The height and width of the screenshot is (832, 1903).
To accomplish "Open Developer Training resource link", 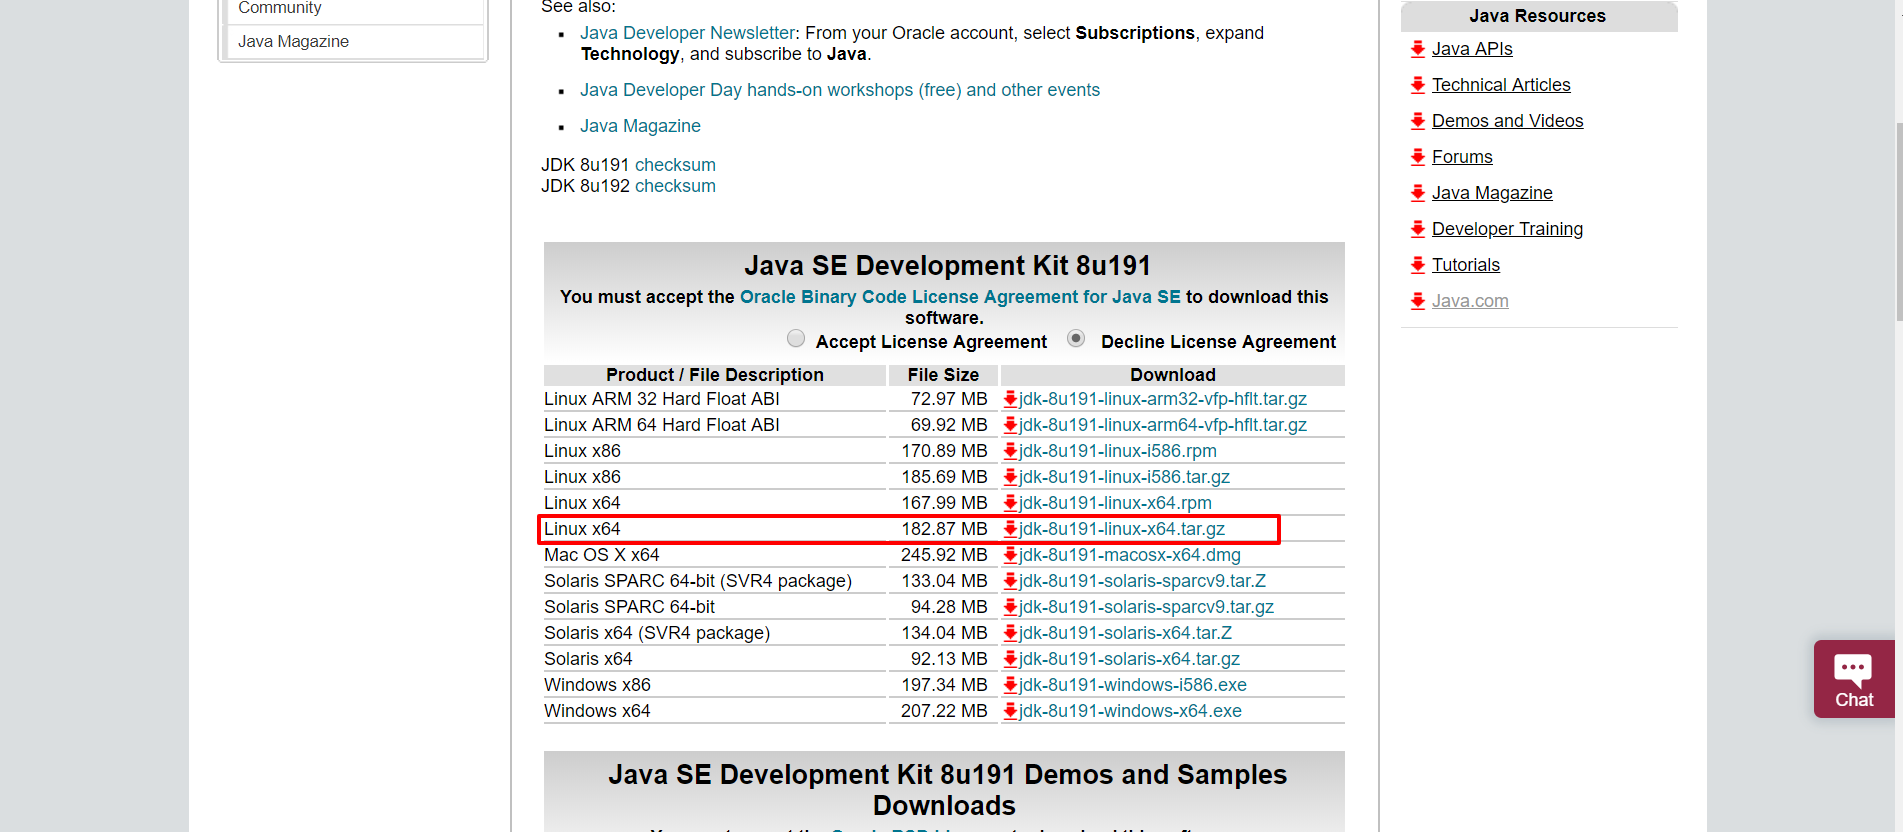I will 1507,229.
